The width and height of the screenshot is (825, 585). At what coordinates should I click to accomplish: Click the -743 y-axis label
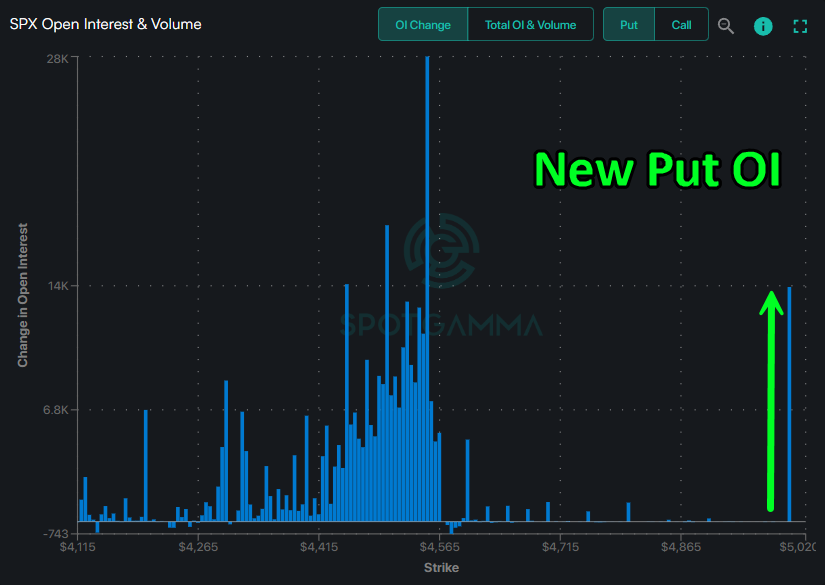tap(55, 533)
